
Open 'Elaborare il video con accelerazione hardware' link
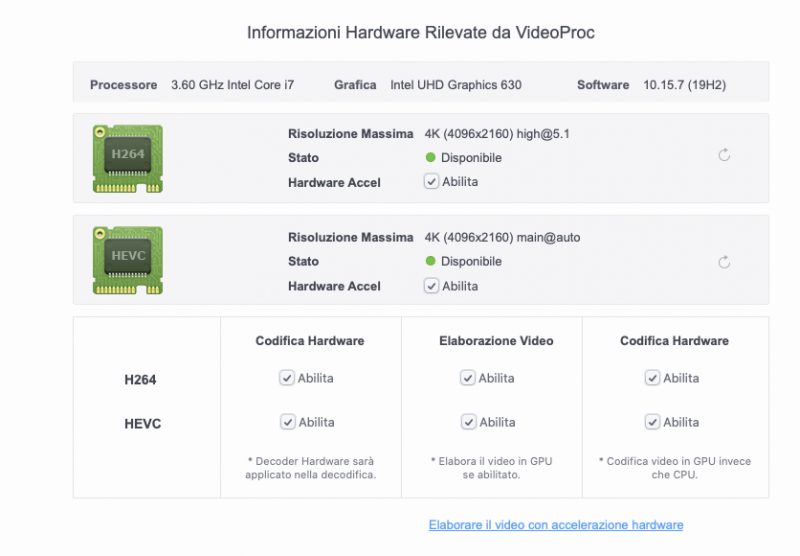556,525
